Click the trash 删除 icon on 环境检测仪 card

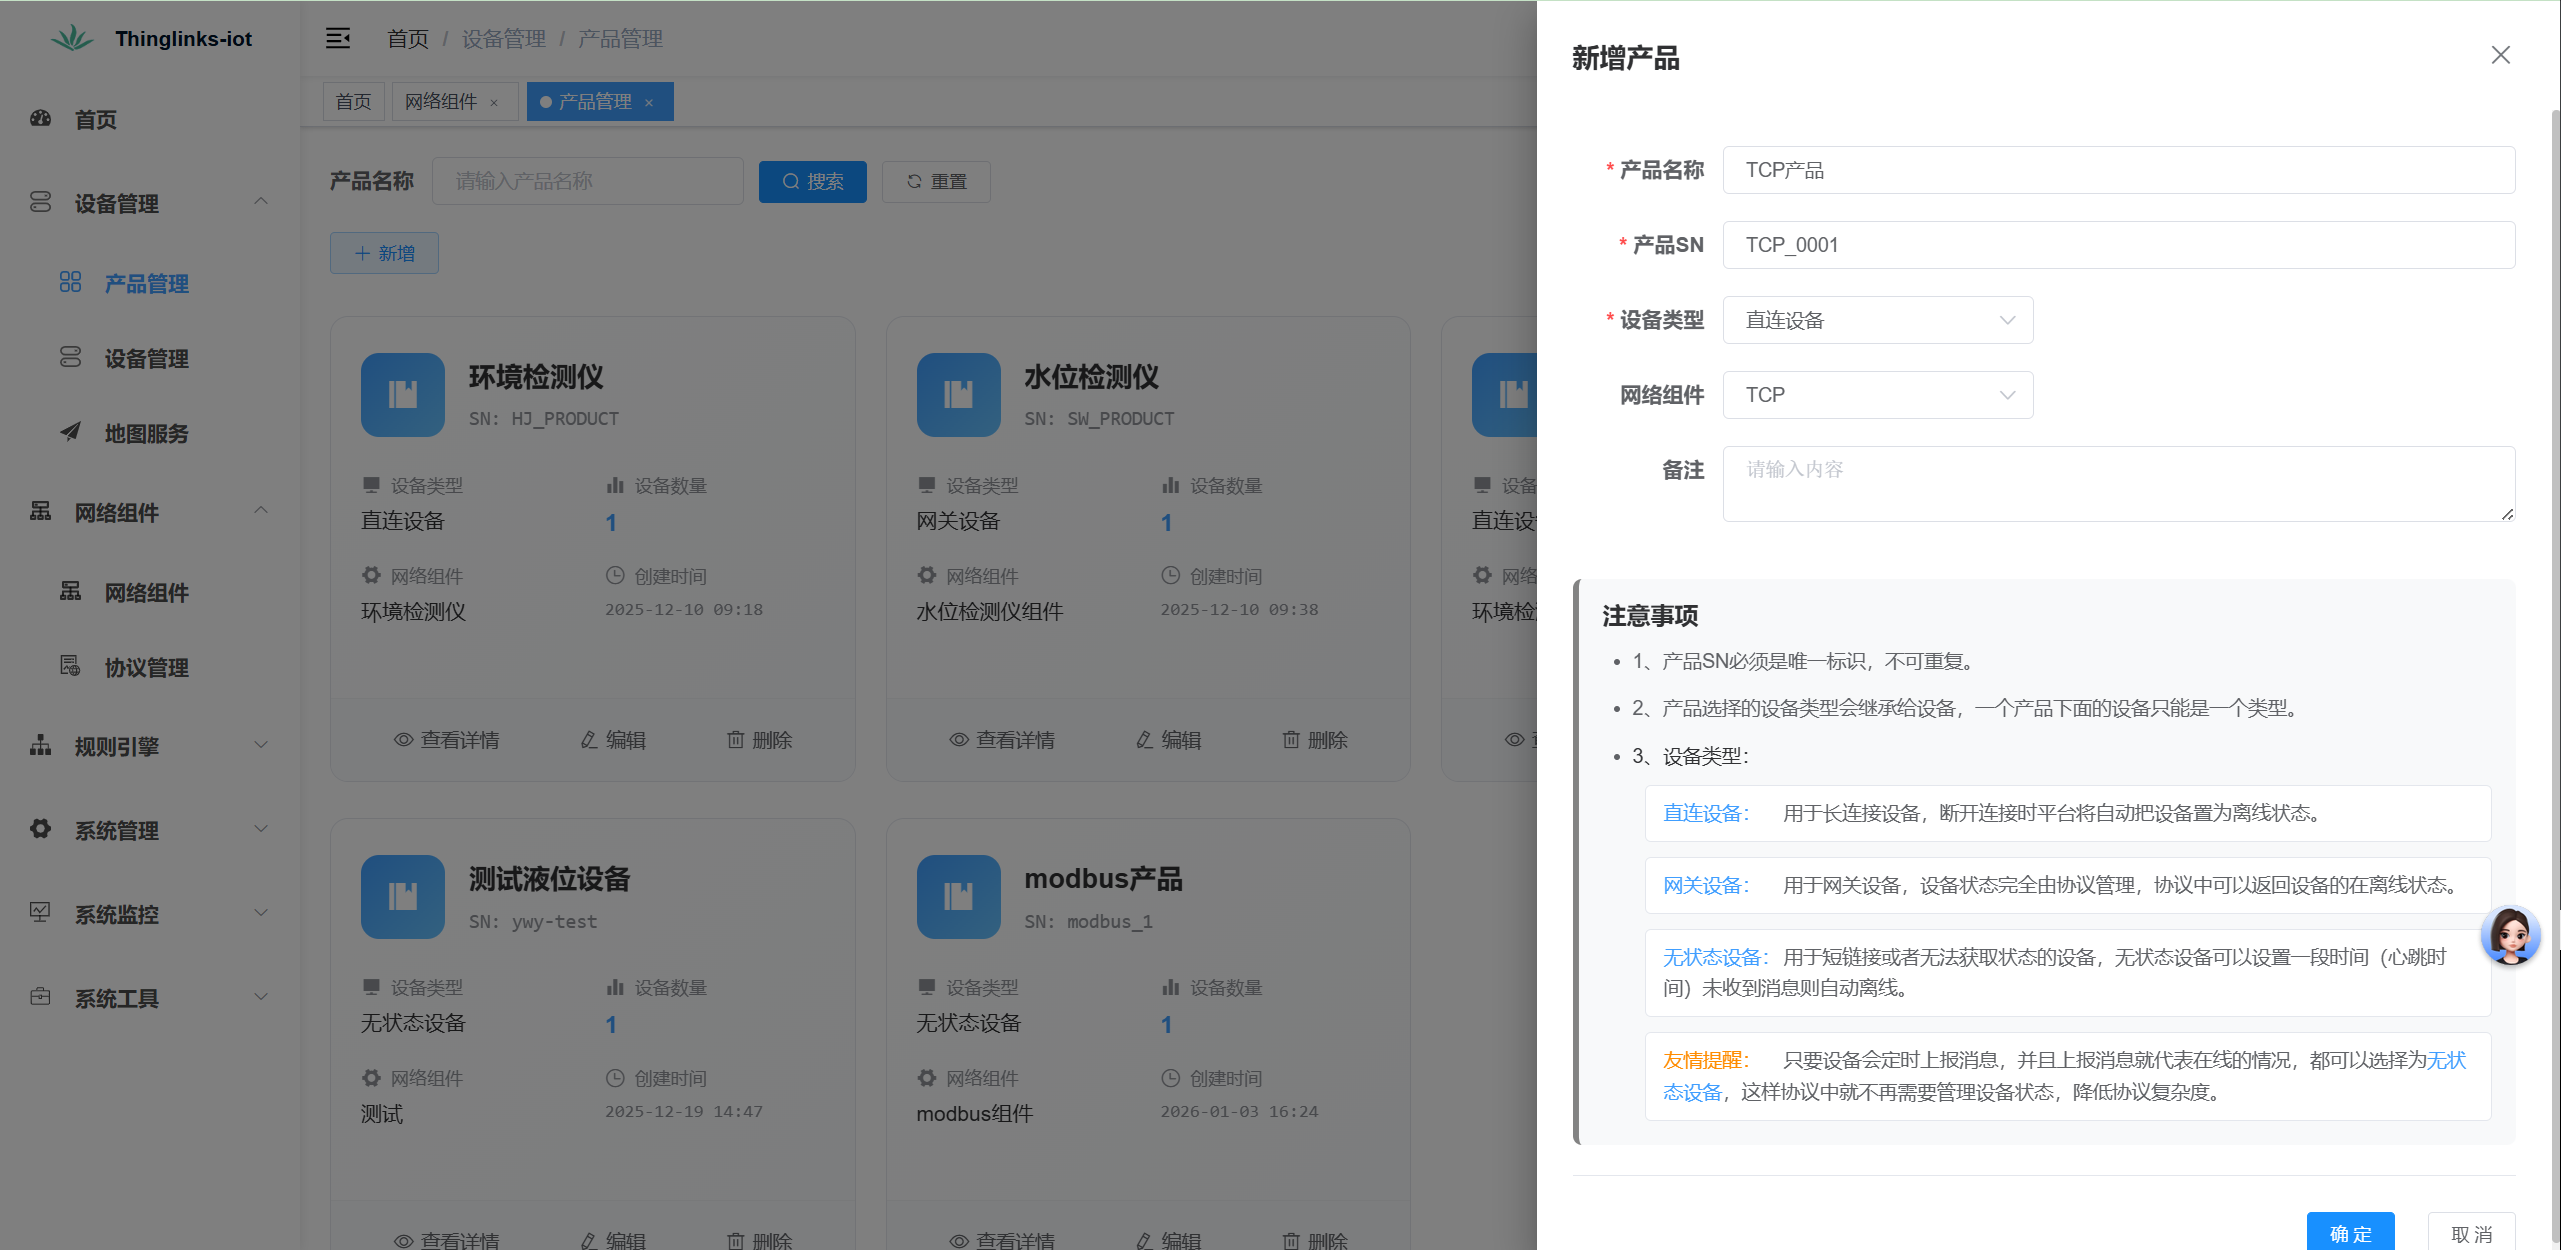736,739
